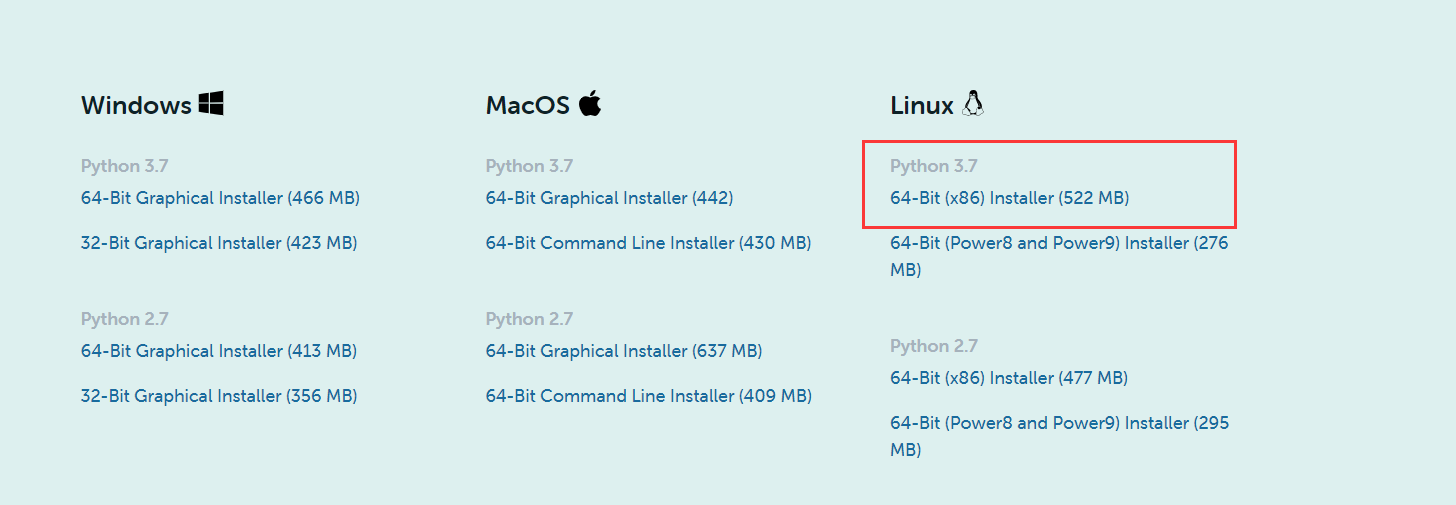Download Linux Python 2.7 Power8 and Power9 Installer
1456x505 pixels.
1059,423
